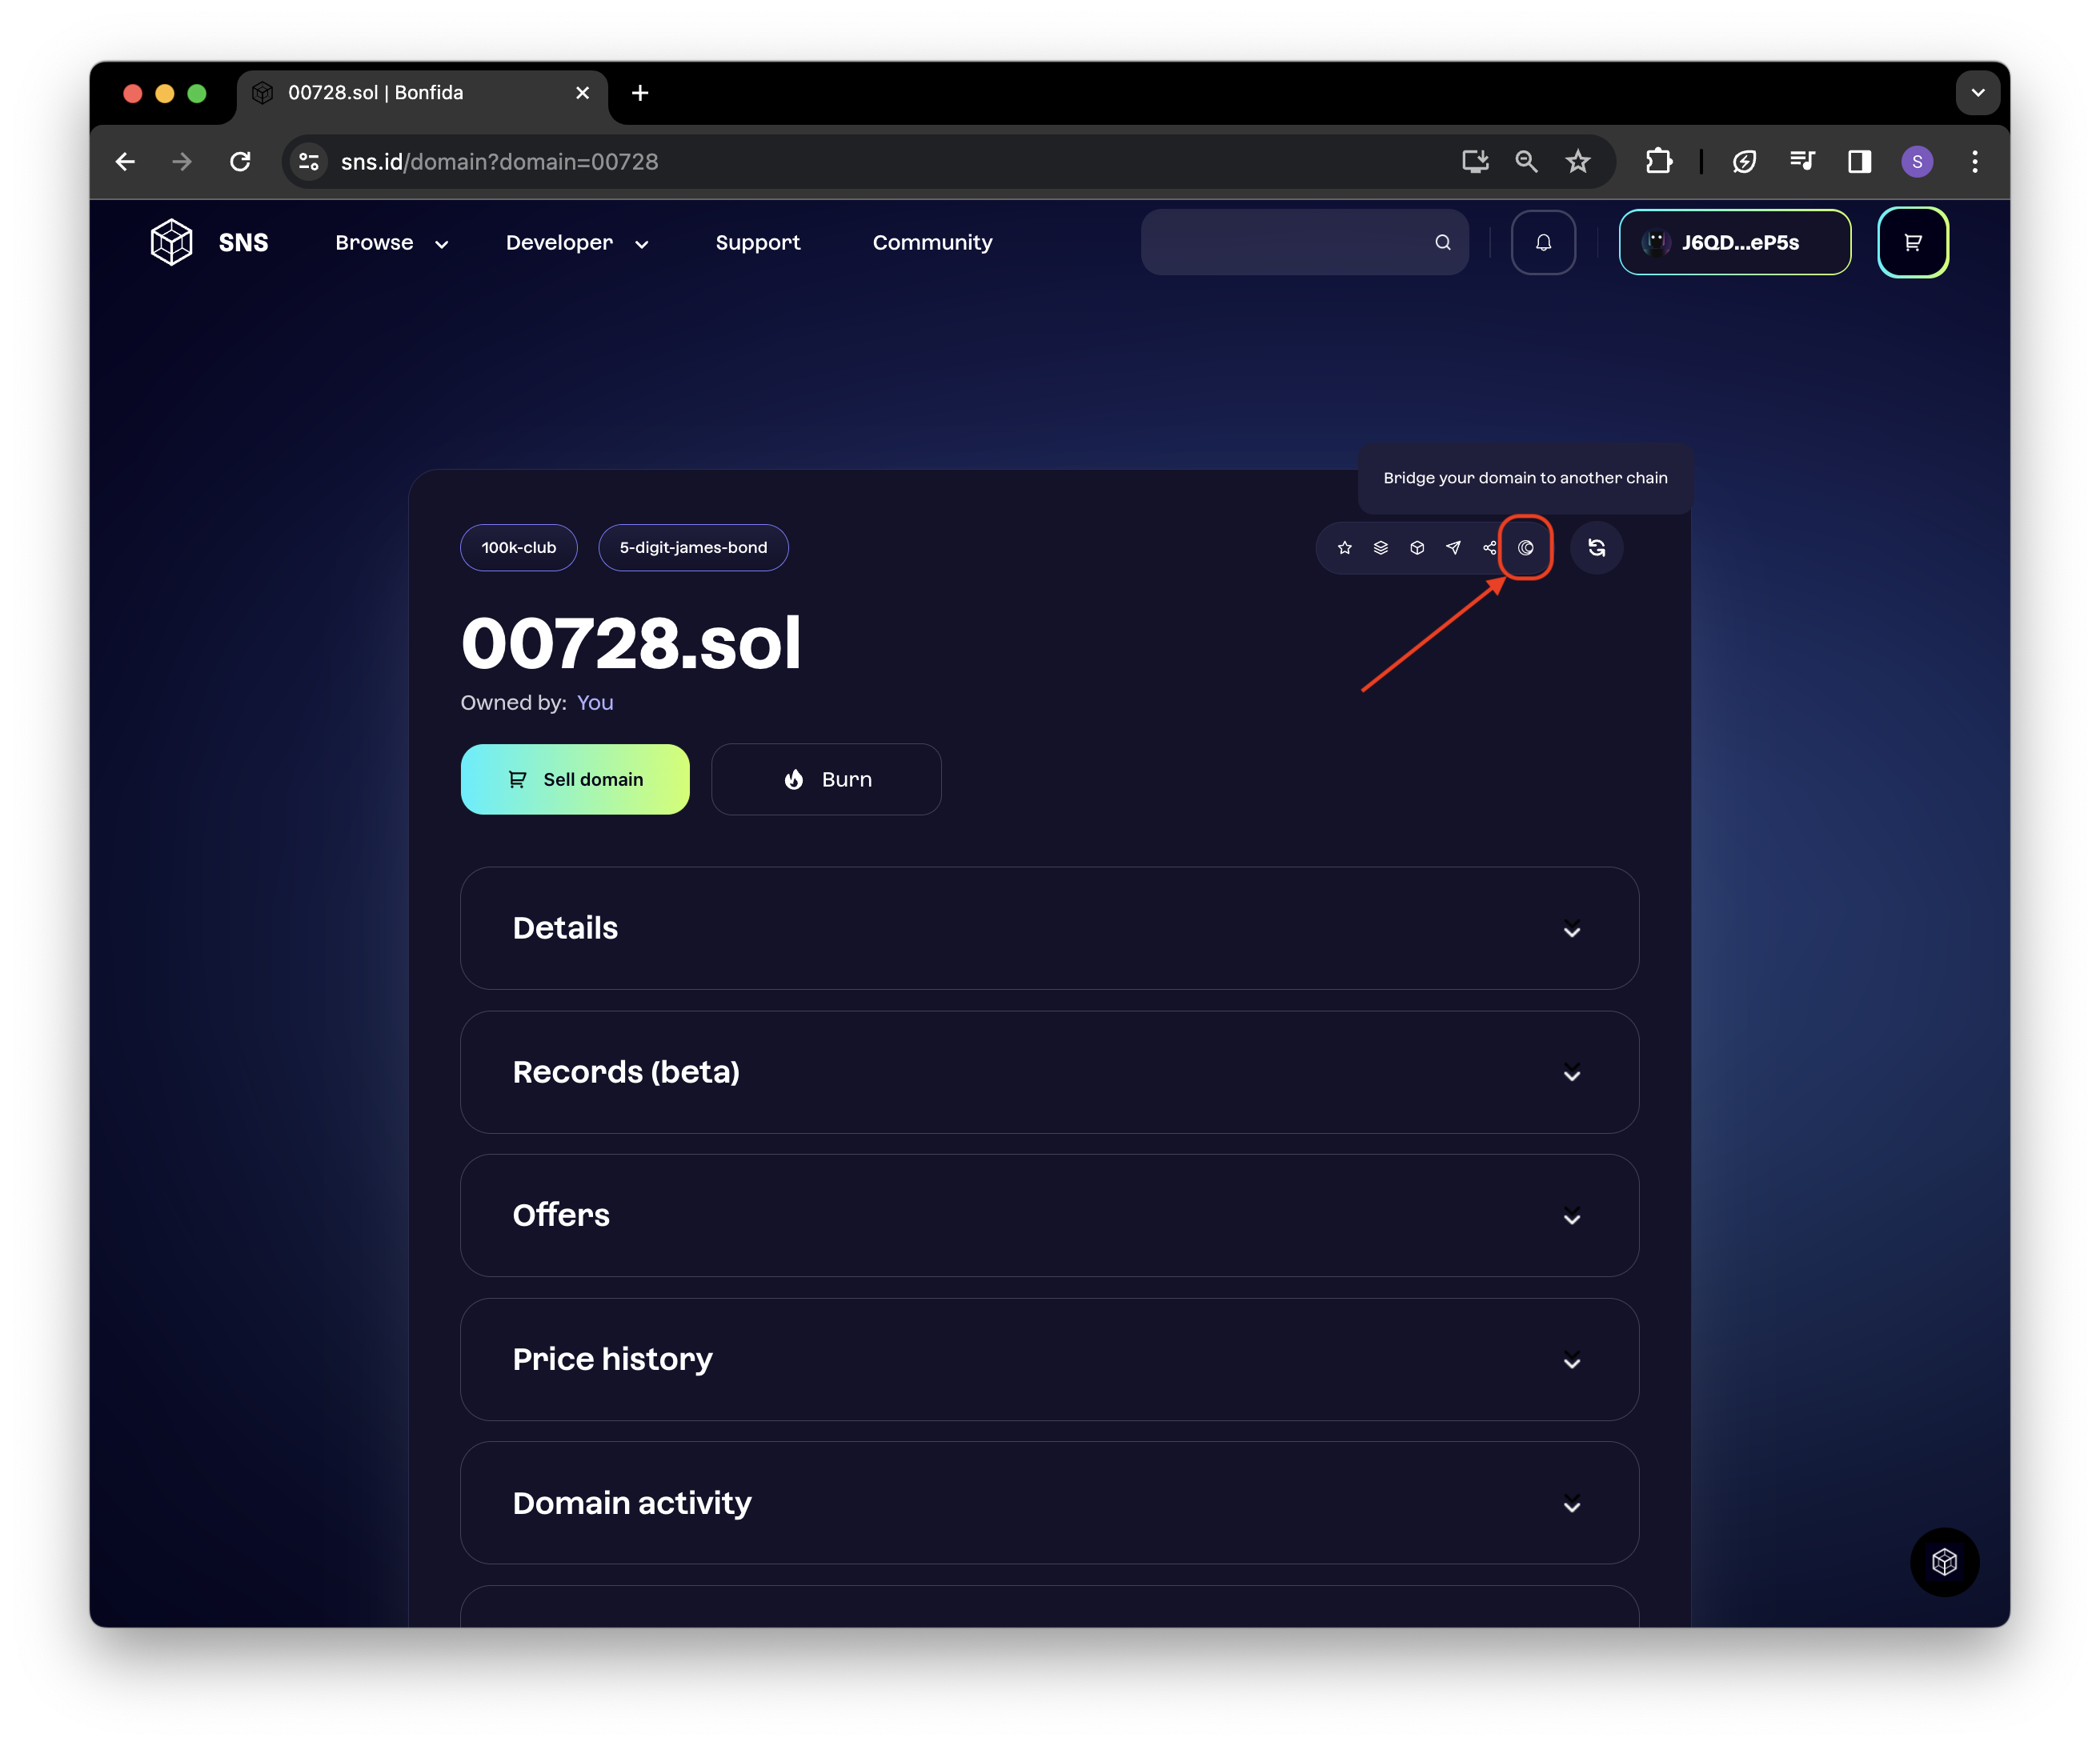
Task: Expand the Records (beta) section
Action: pos(1050,1072)
